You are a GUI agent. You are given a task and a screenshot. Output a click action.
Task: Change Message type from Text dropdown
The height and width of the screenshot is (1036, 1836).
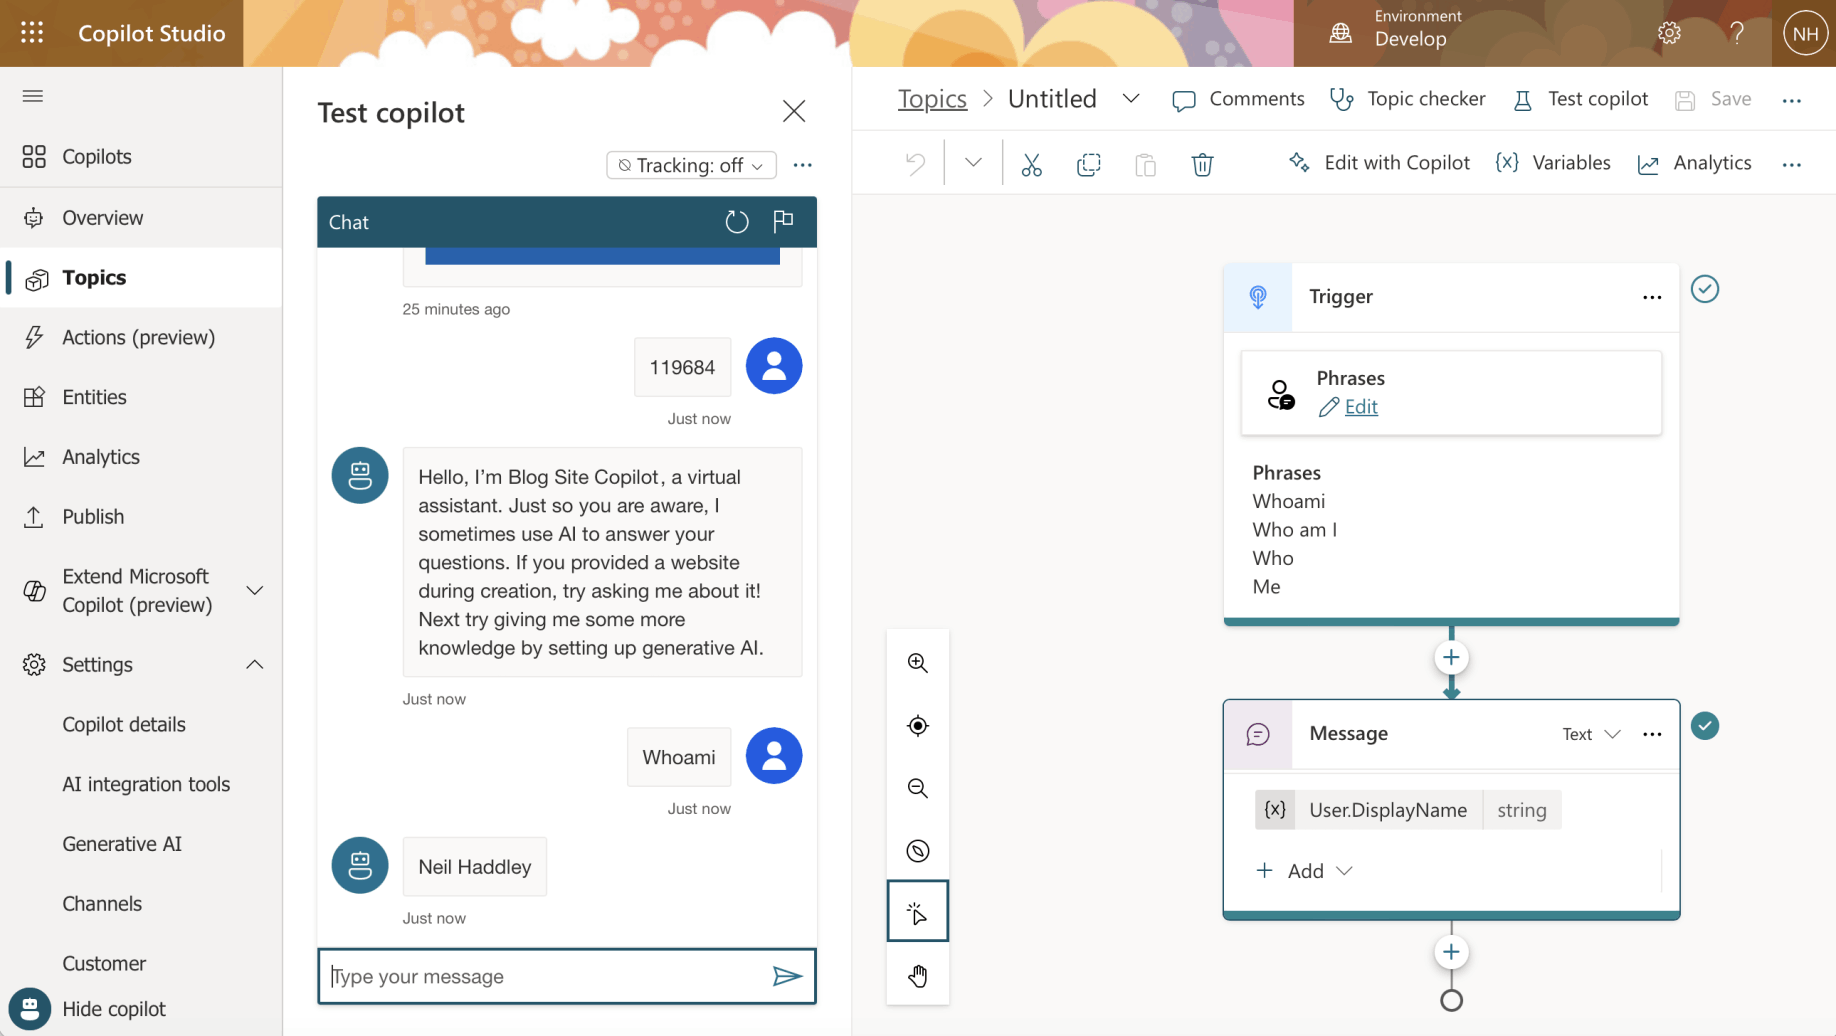pyautogui.click(x=1591, y=734)
